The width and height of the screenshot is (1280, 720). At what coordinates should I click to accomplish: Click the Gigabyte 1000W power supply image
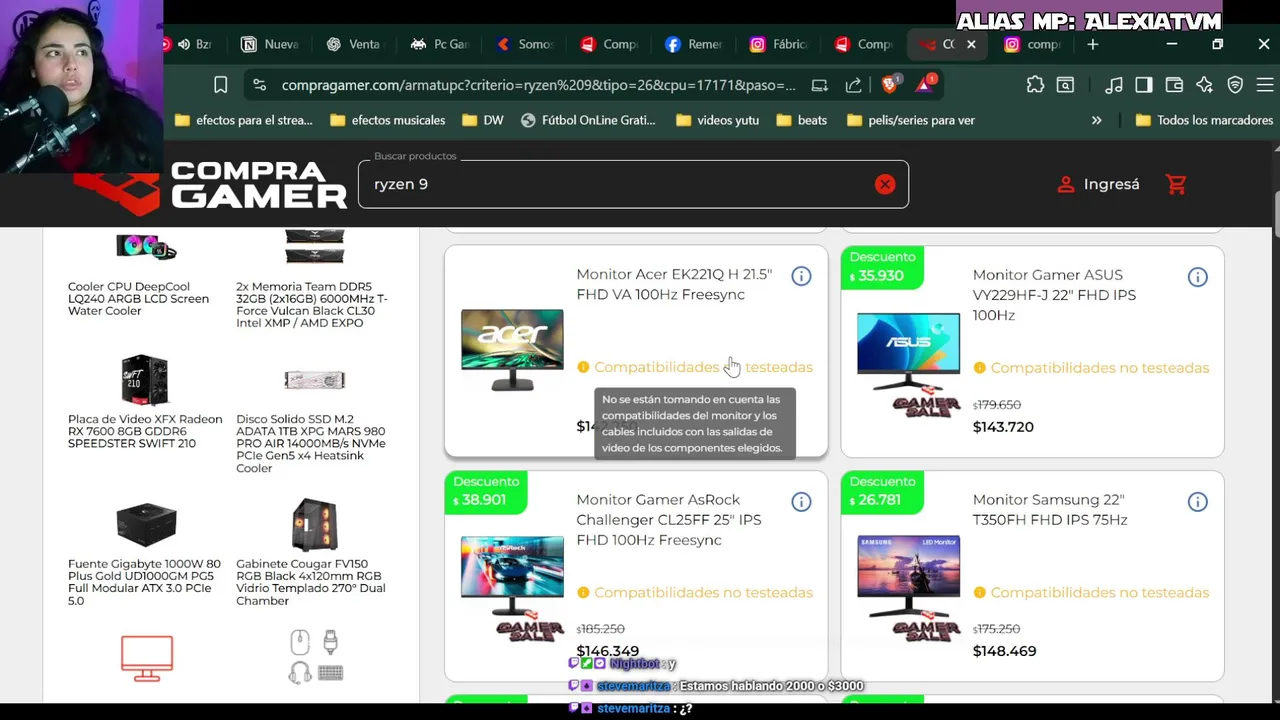click(x=146, y=524)
